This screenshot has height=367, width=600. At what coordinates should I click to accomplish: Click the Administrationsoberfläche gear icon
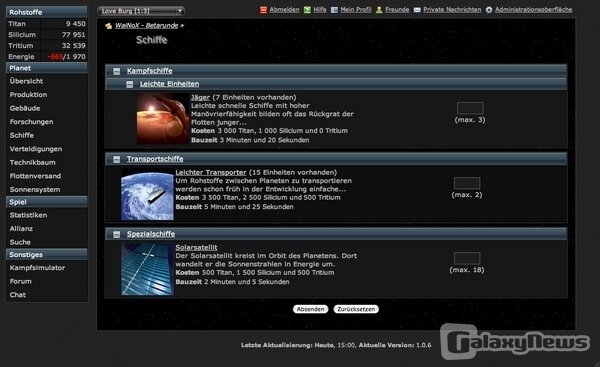tap(489, 10)
